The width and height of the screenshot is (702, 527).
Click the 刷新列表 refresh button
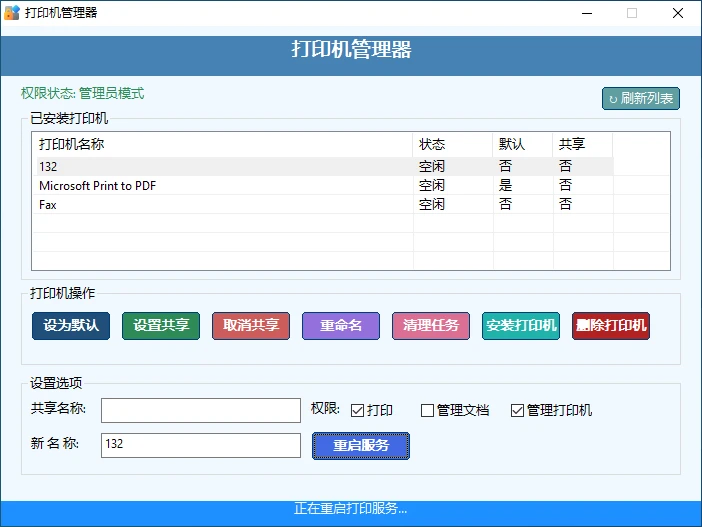click(641, 98)
